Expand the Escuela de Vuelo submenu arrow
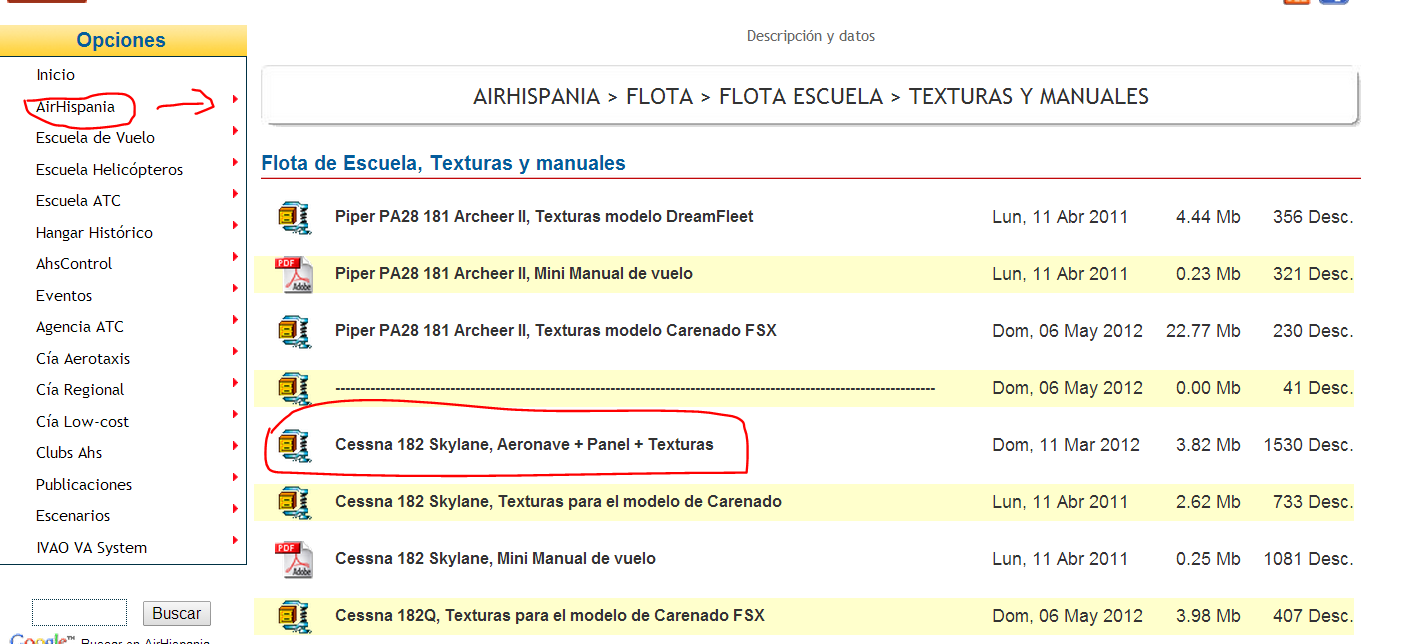 click(x=235, y=131)
